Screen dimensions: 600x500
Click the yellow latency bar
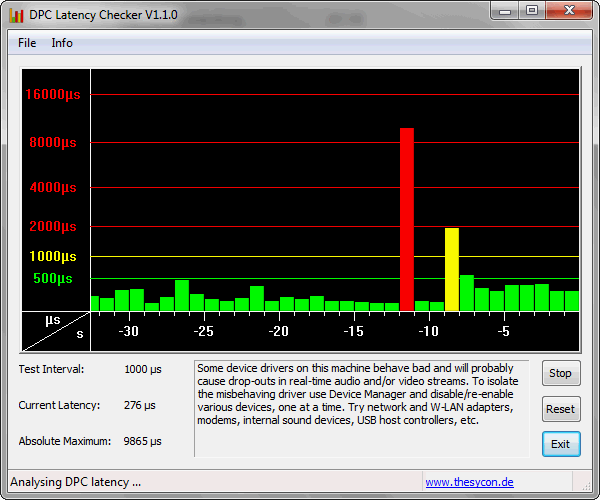pos(452,270)
